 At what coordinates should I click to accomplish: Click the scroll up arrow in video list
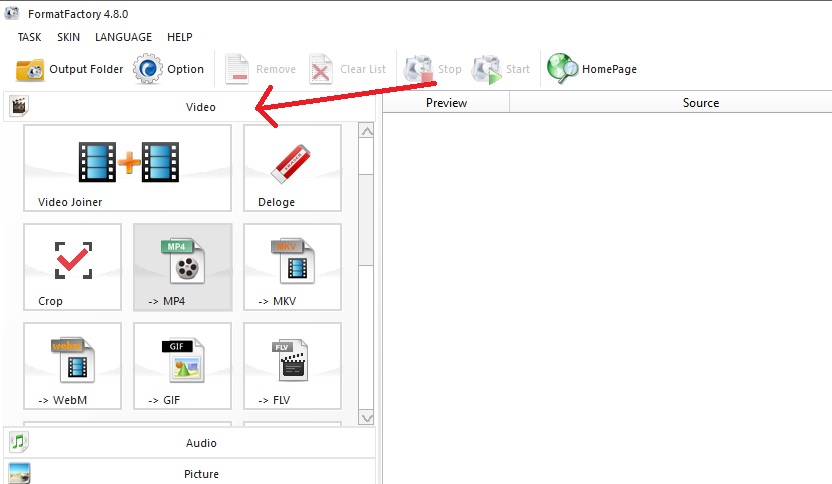pos(366,131)
